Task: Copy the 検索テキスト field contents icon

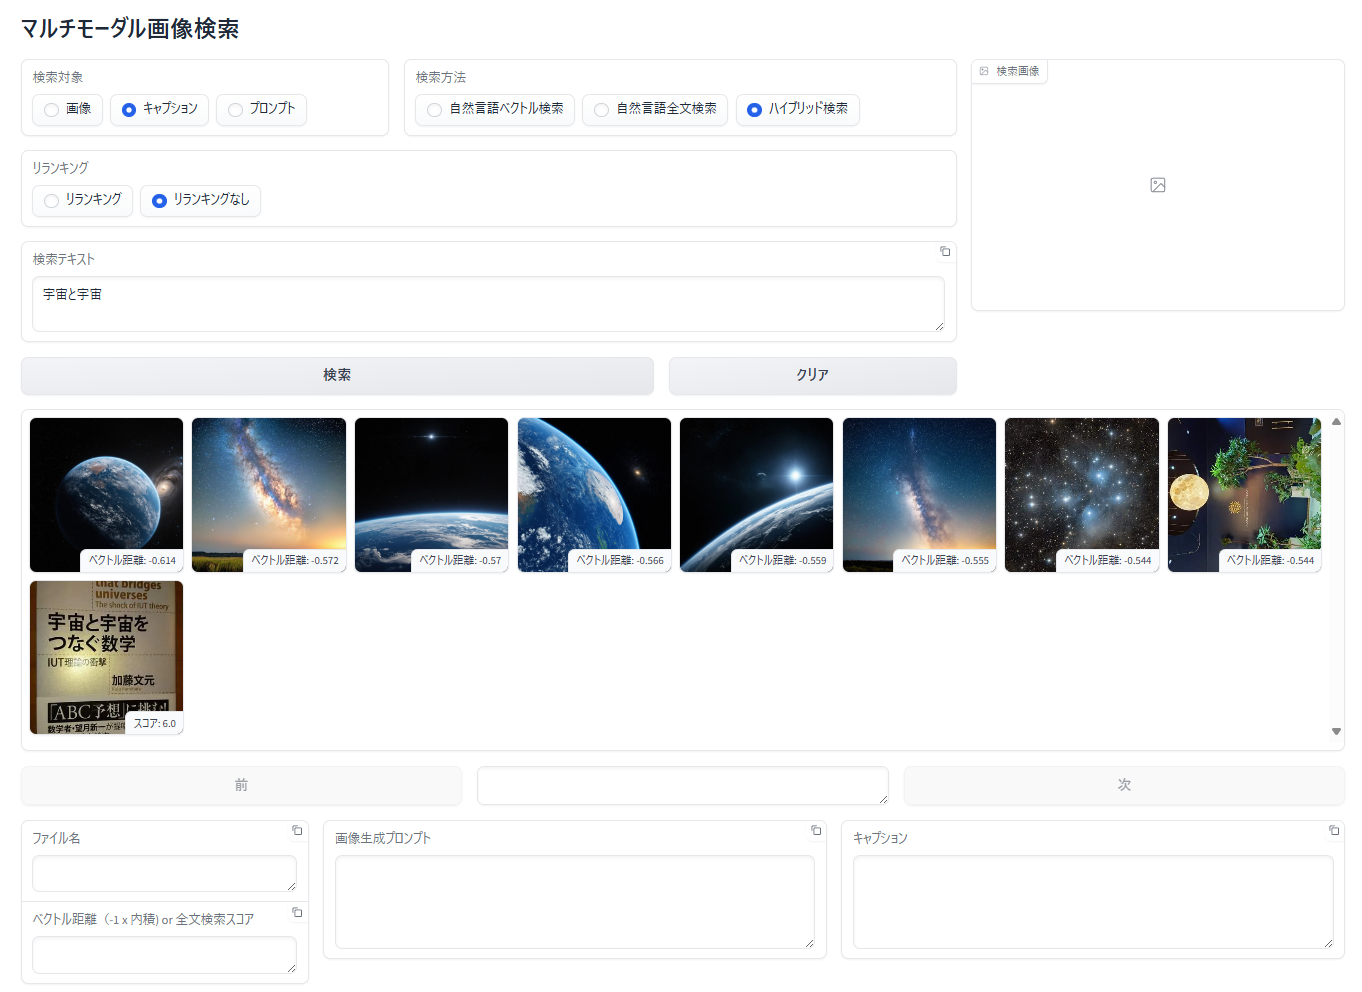Action: click(x=945, y=252)
